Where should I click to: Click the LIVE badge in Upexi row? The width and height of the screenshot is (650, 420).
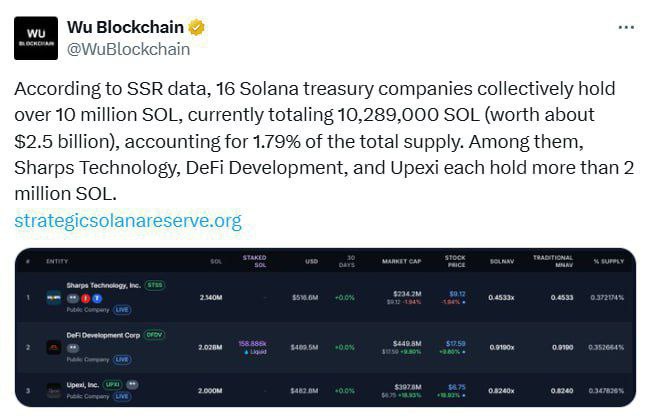click(x=122, y=396)
